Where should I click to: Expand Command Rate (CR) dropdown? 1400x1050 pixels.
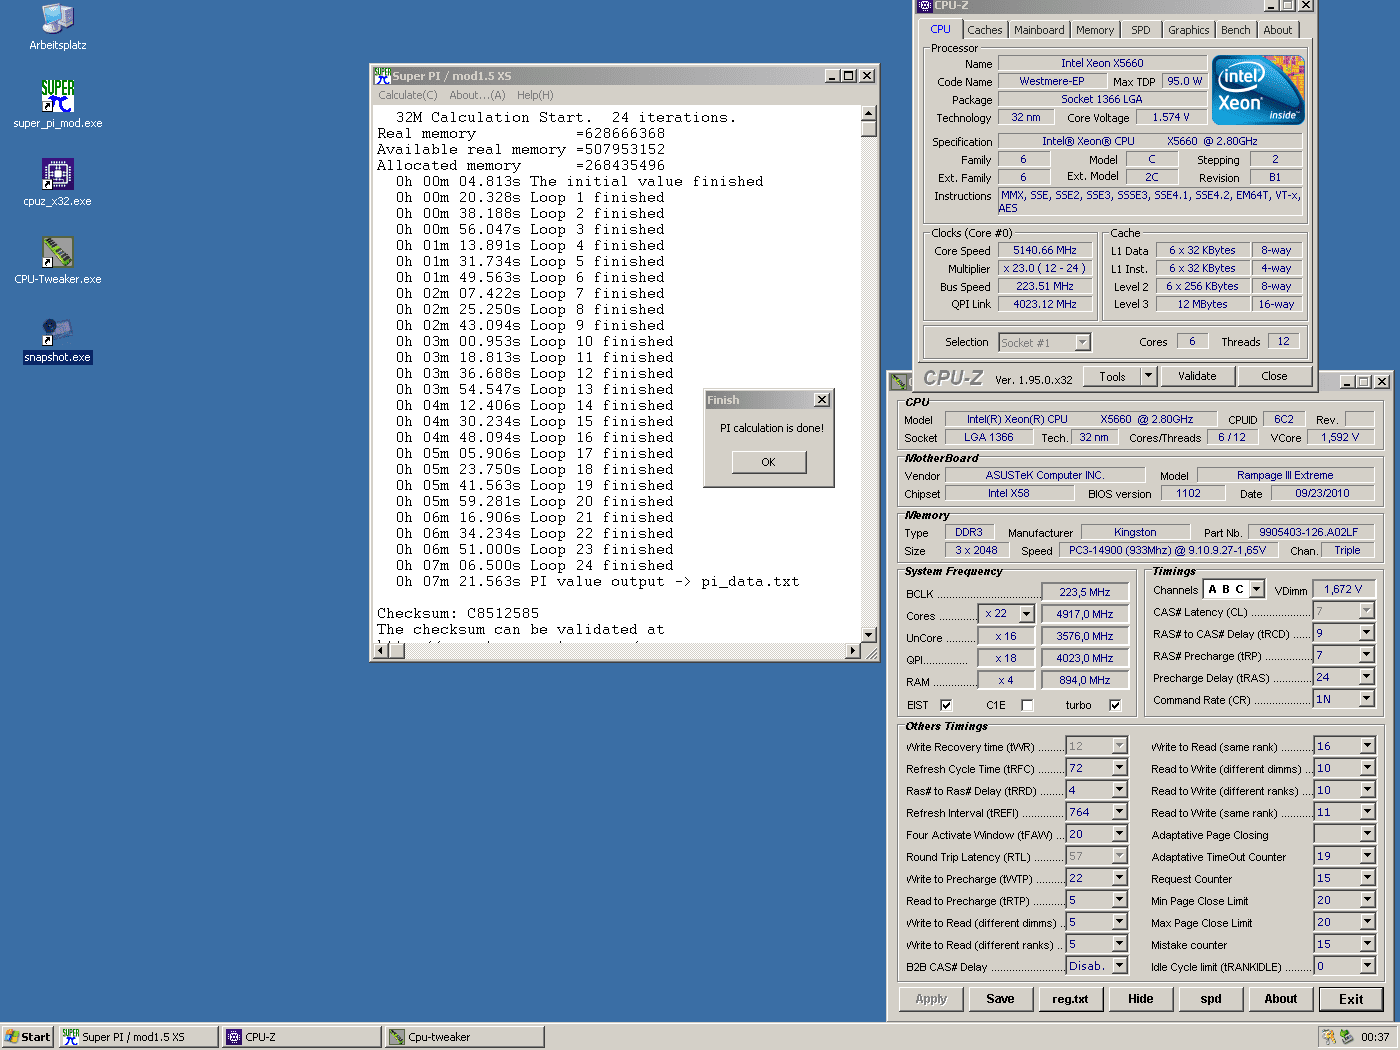pos(1366,699)
